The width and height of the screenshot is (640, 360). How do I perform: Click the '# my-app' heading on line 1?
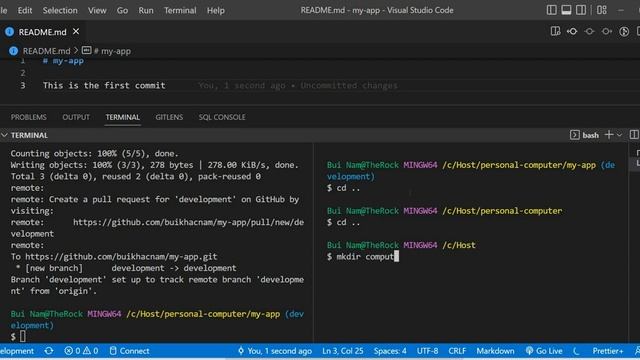[x=63, y=61]
